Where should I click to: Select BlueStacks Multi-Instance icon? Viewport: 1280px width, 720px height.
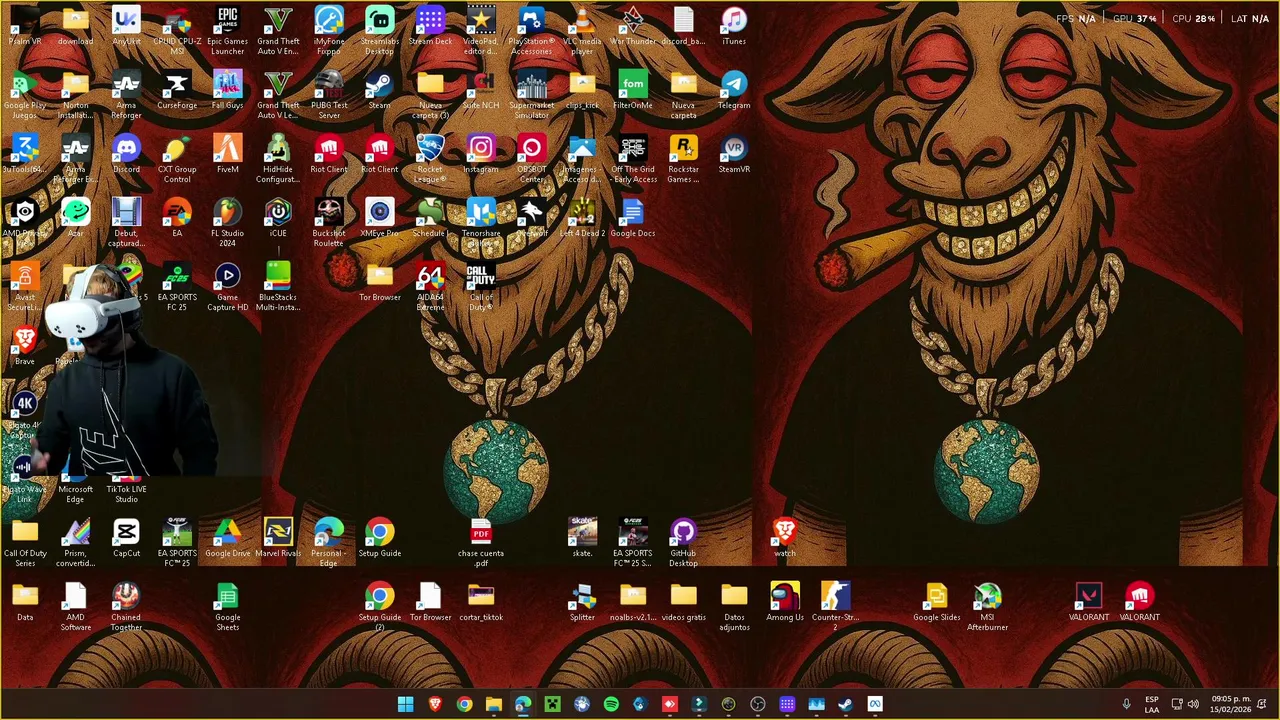click(278, 286)
